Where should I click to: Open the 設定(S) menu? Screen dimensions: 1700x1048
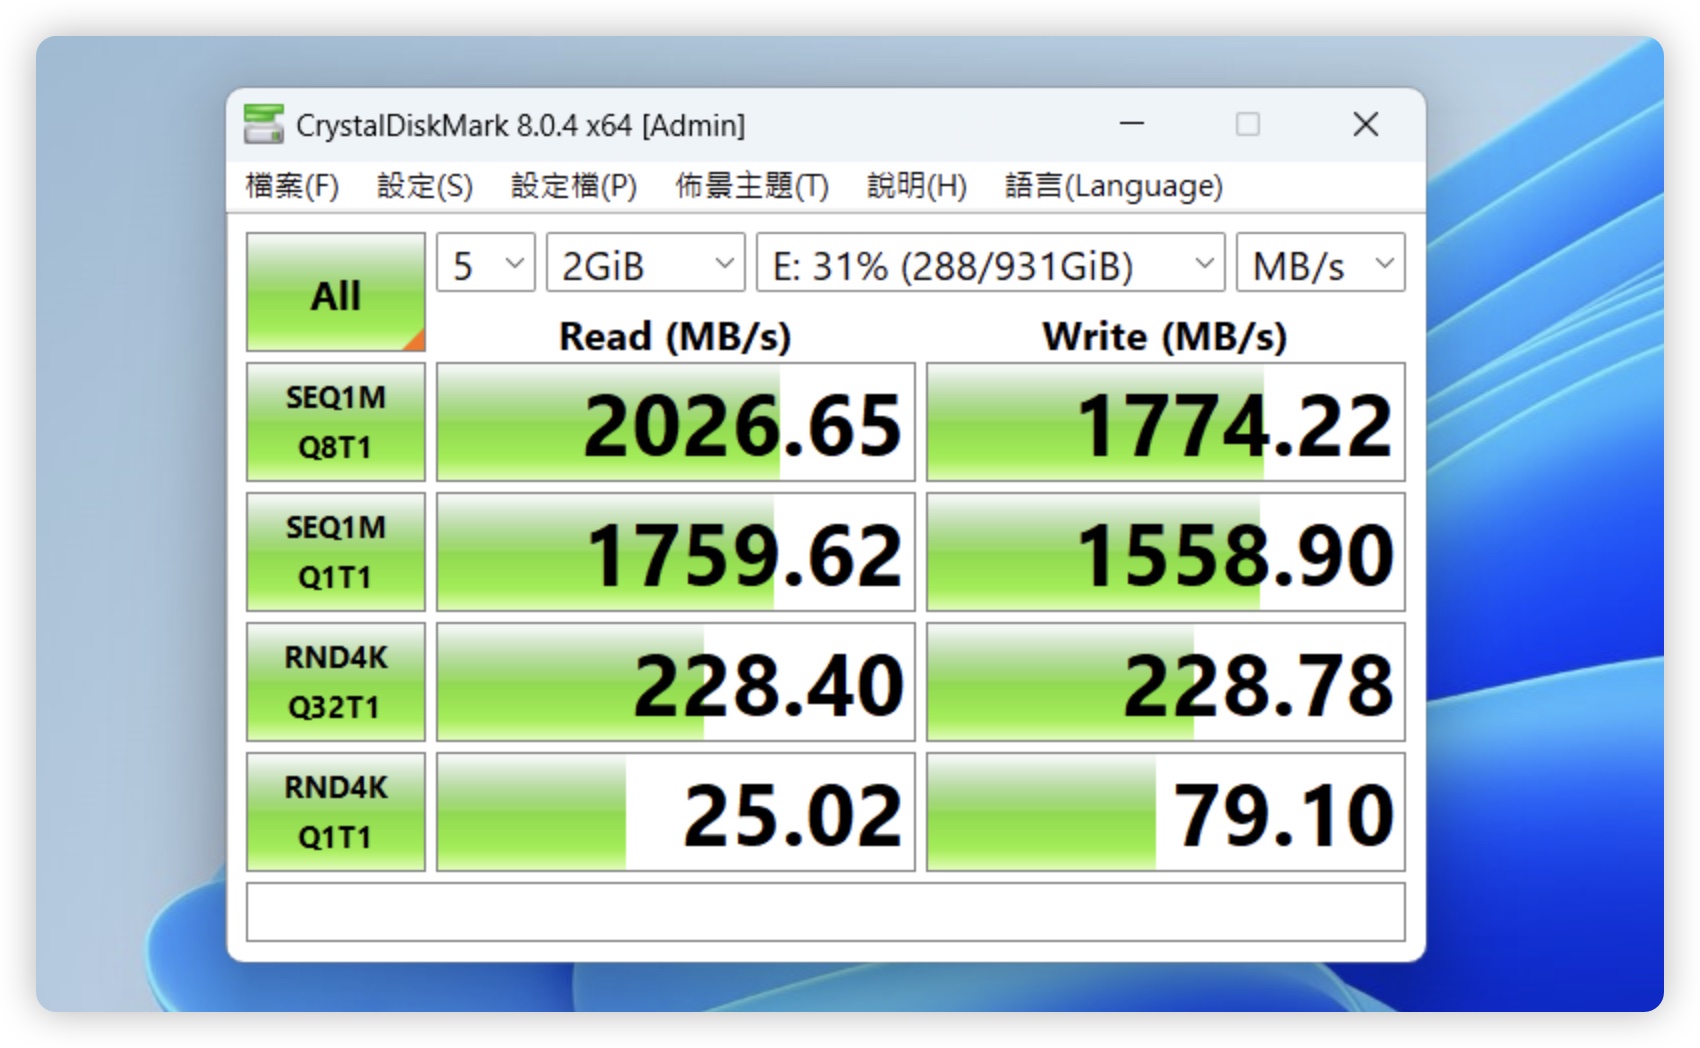[x=425, y=186]
